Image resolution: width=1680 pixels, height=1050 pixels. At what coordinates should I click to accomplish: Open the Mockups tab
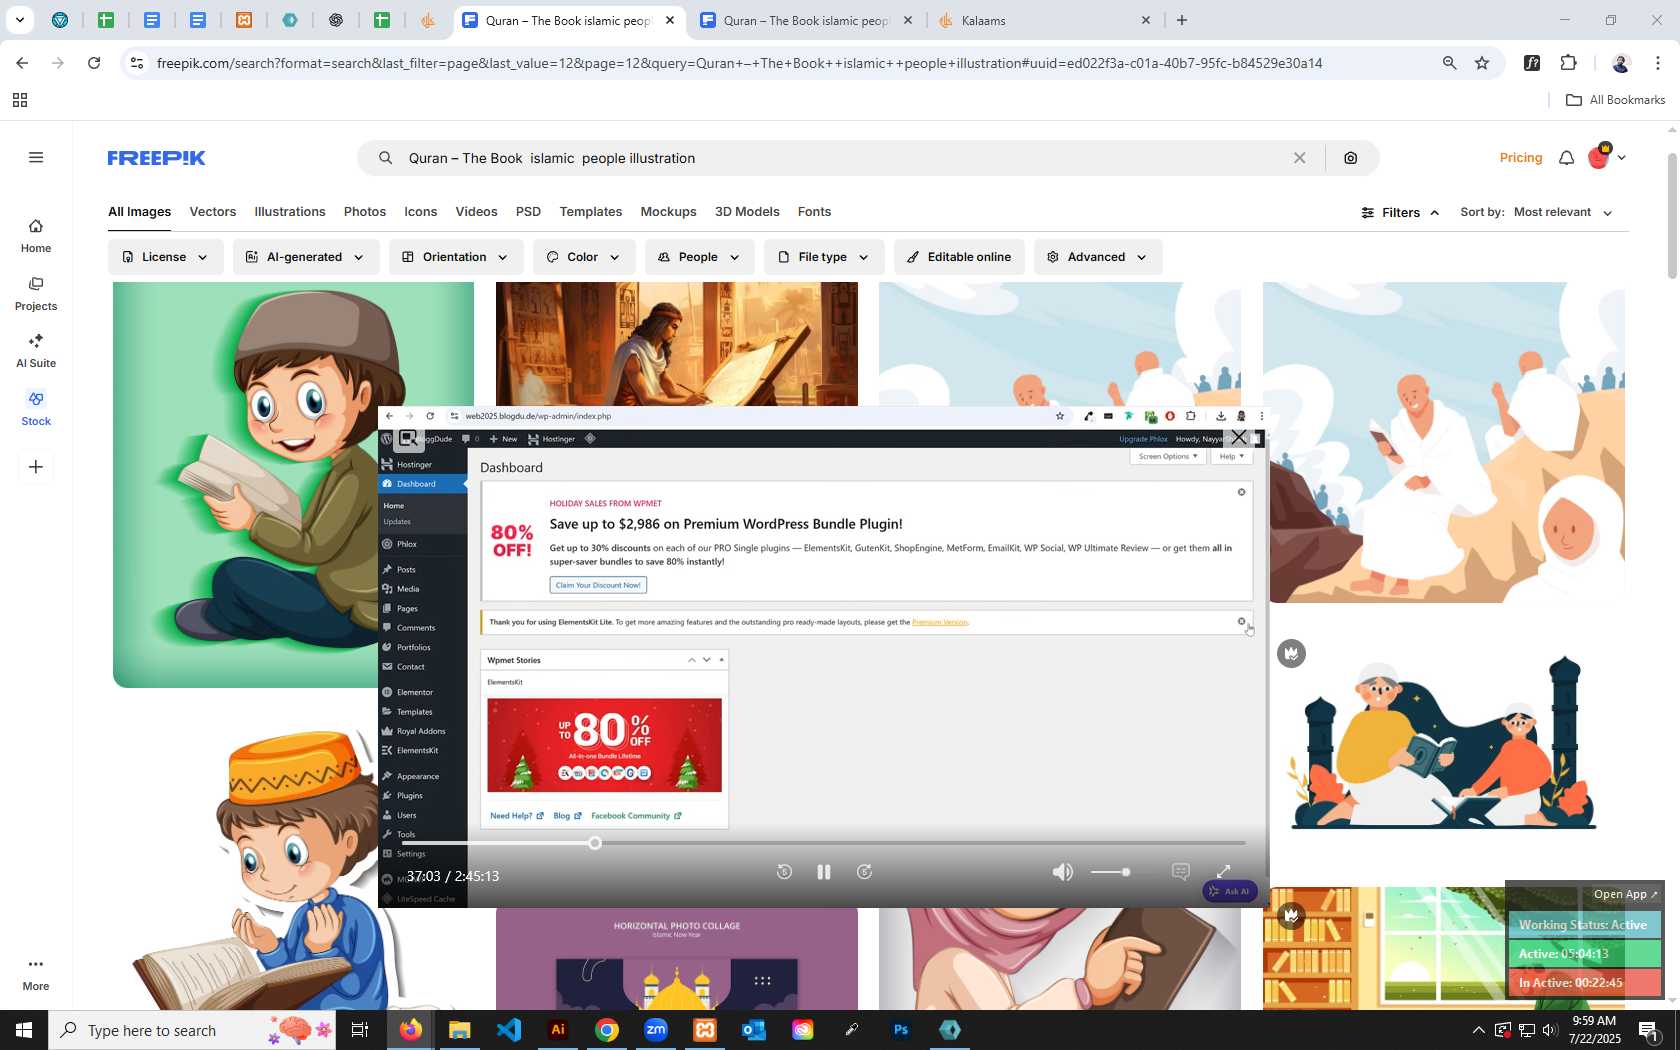[668, 212]
